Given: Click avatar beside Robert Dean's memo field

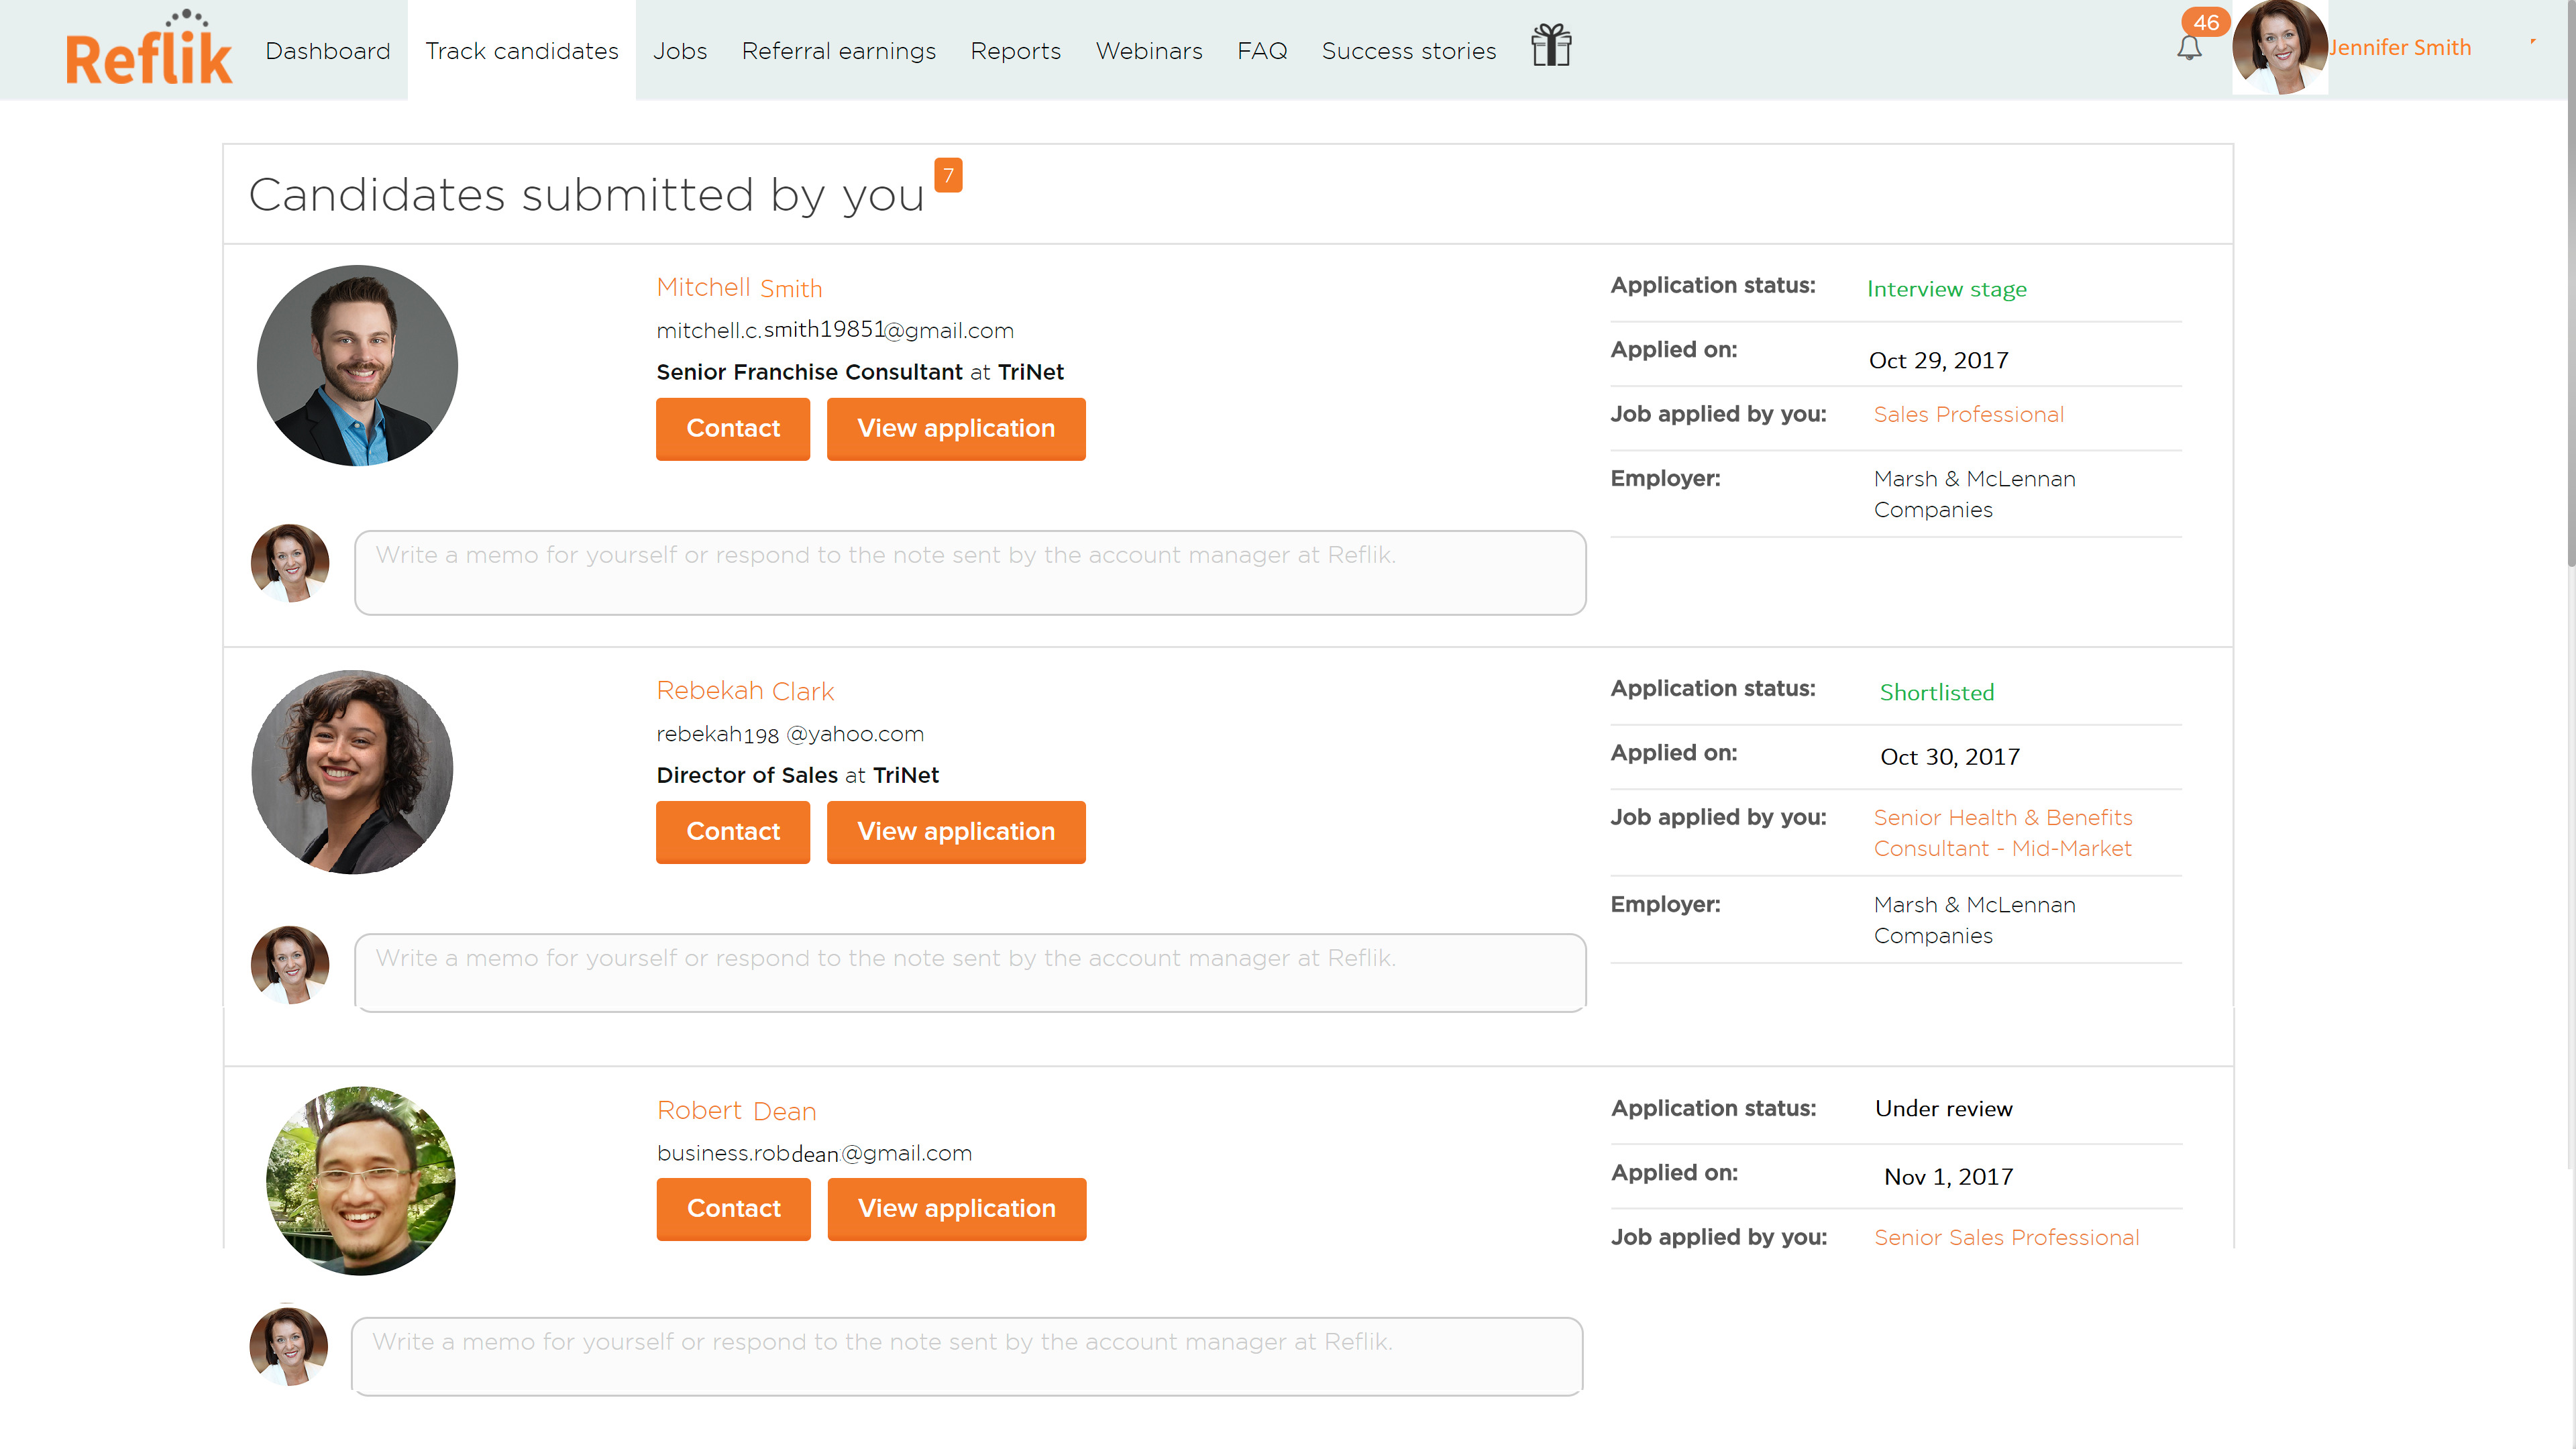Looking at the screenshot, I should 289,1346.
